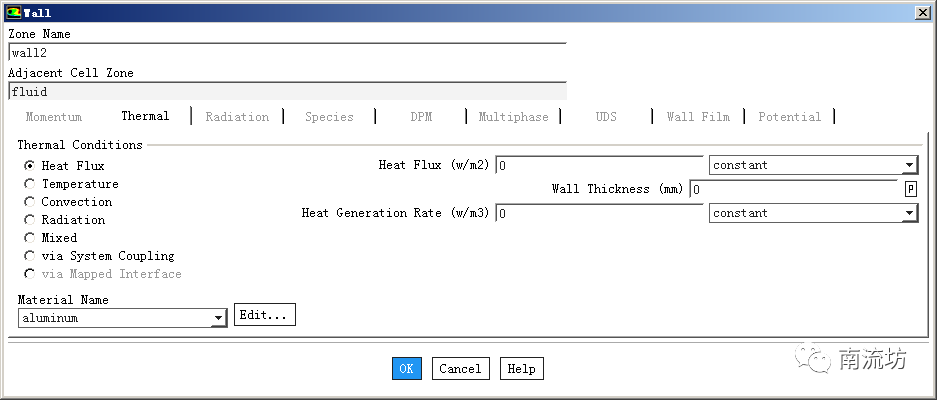The image size is (937, 400).
Task: Open the Material Name aluminum dropdown
Action: (122, 318)
